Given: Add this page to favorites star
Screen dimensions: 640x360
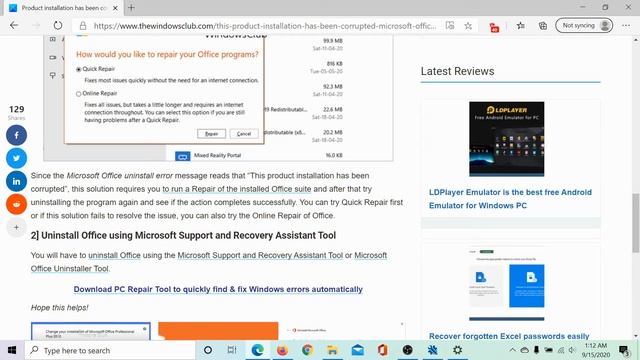Looking at the screenshot, I should click(468, 26).
